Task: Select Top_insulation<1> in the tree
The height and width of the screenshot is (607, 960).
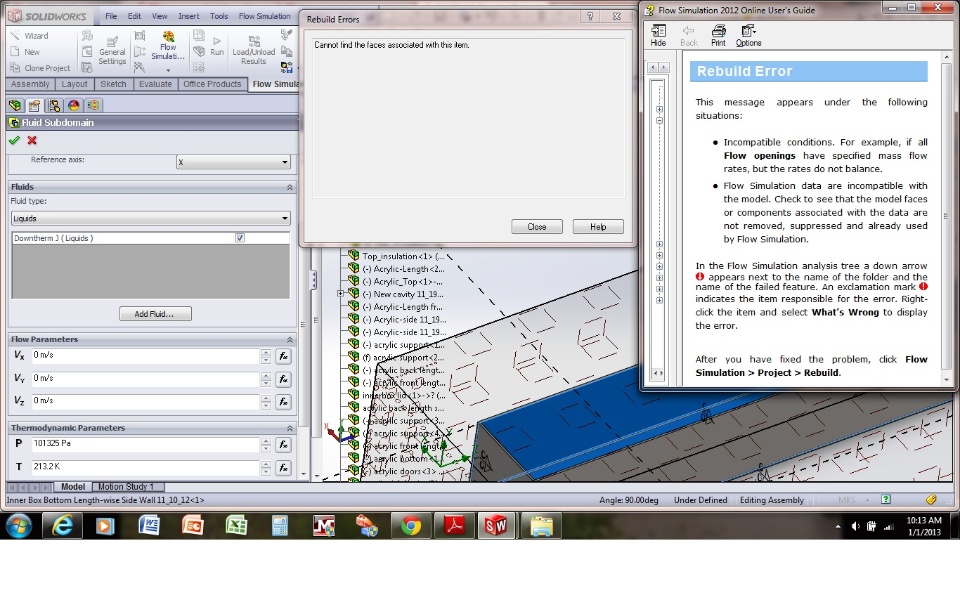Action: [403, 256]
